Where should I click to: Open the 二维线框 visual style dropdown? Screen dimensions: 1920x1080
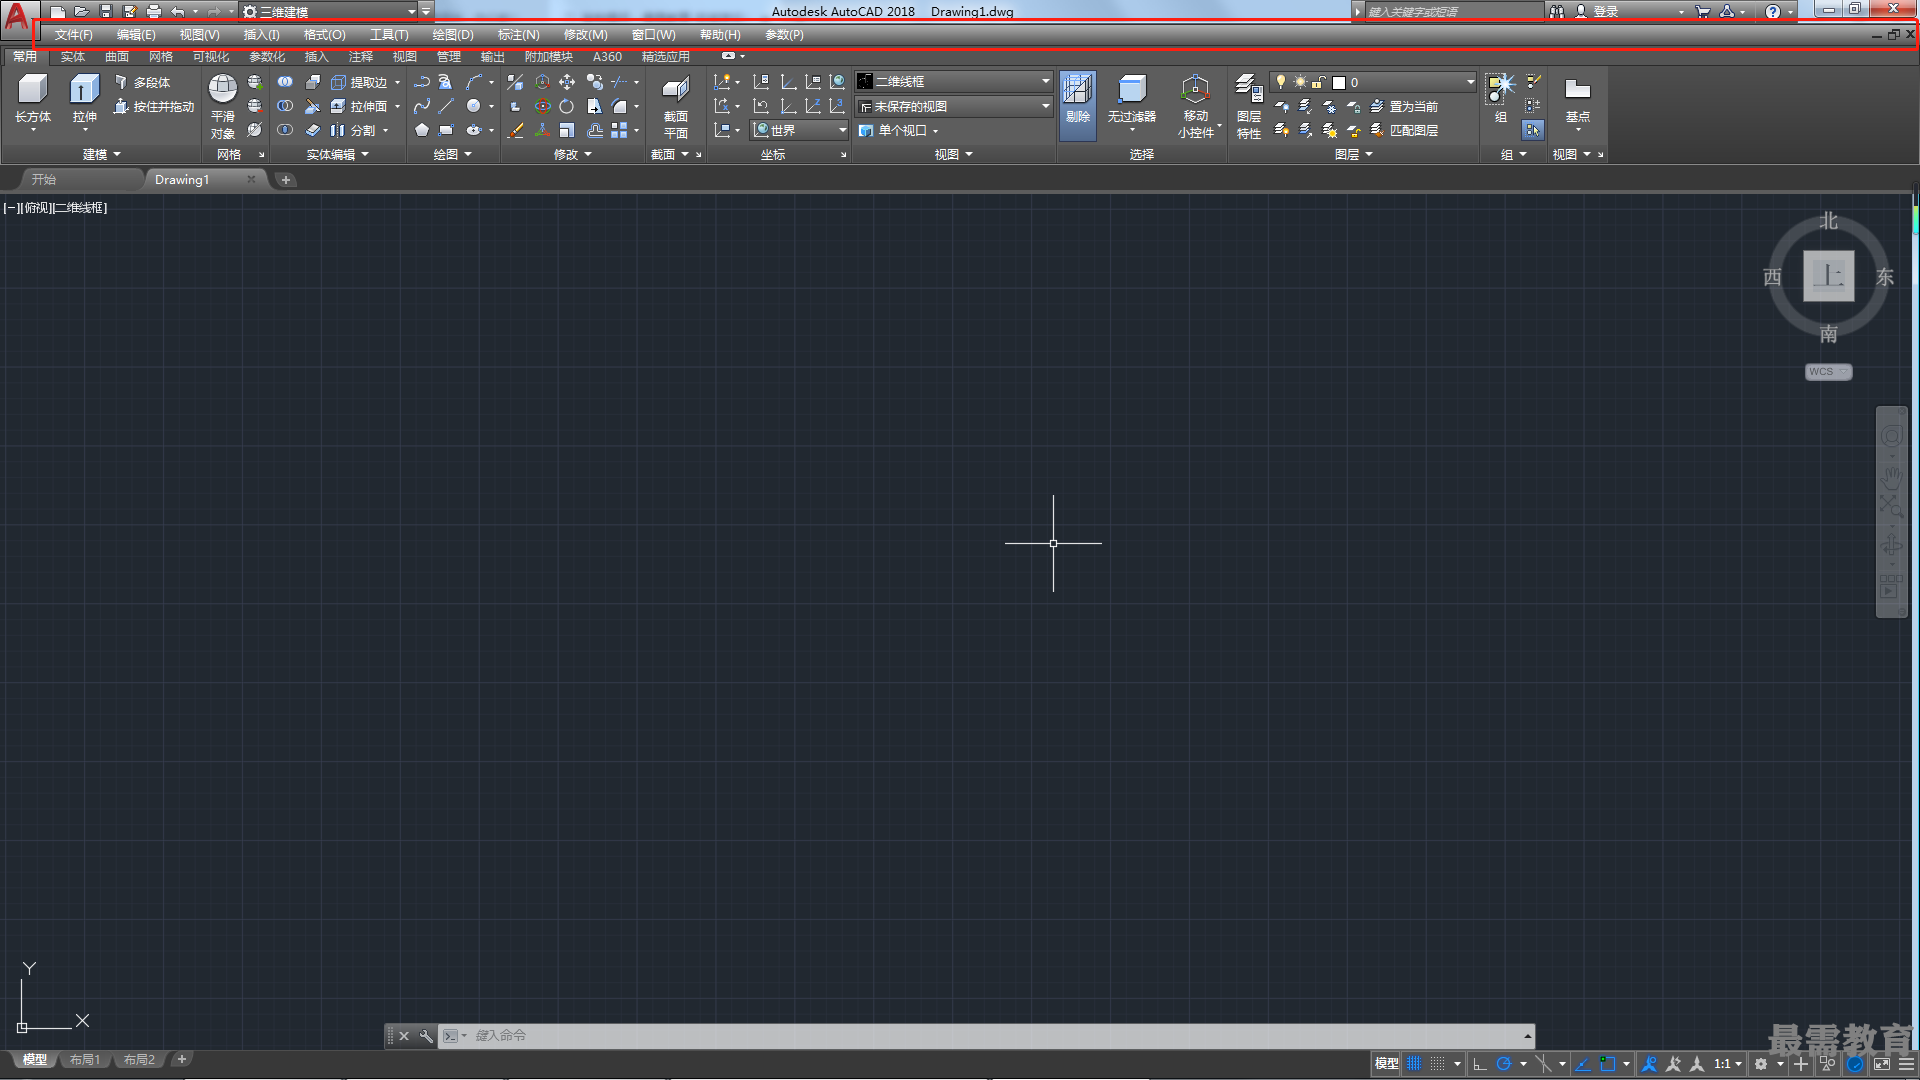point(954,81)
